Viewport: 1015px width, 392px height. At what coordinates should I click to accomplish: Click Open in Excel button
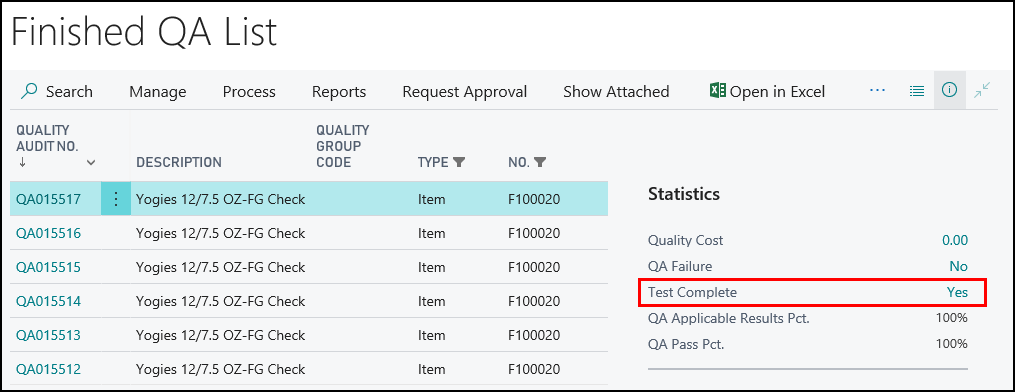(x=767, y=92)
